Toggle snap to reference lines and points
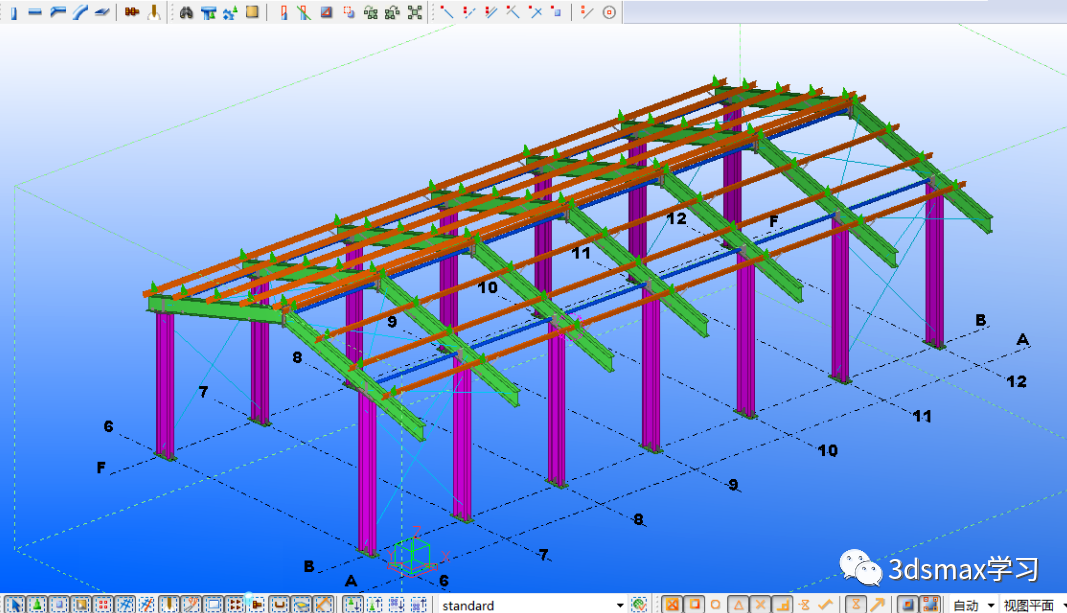 click(x=908, y=605)
